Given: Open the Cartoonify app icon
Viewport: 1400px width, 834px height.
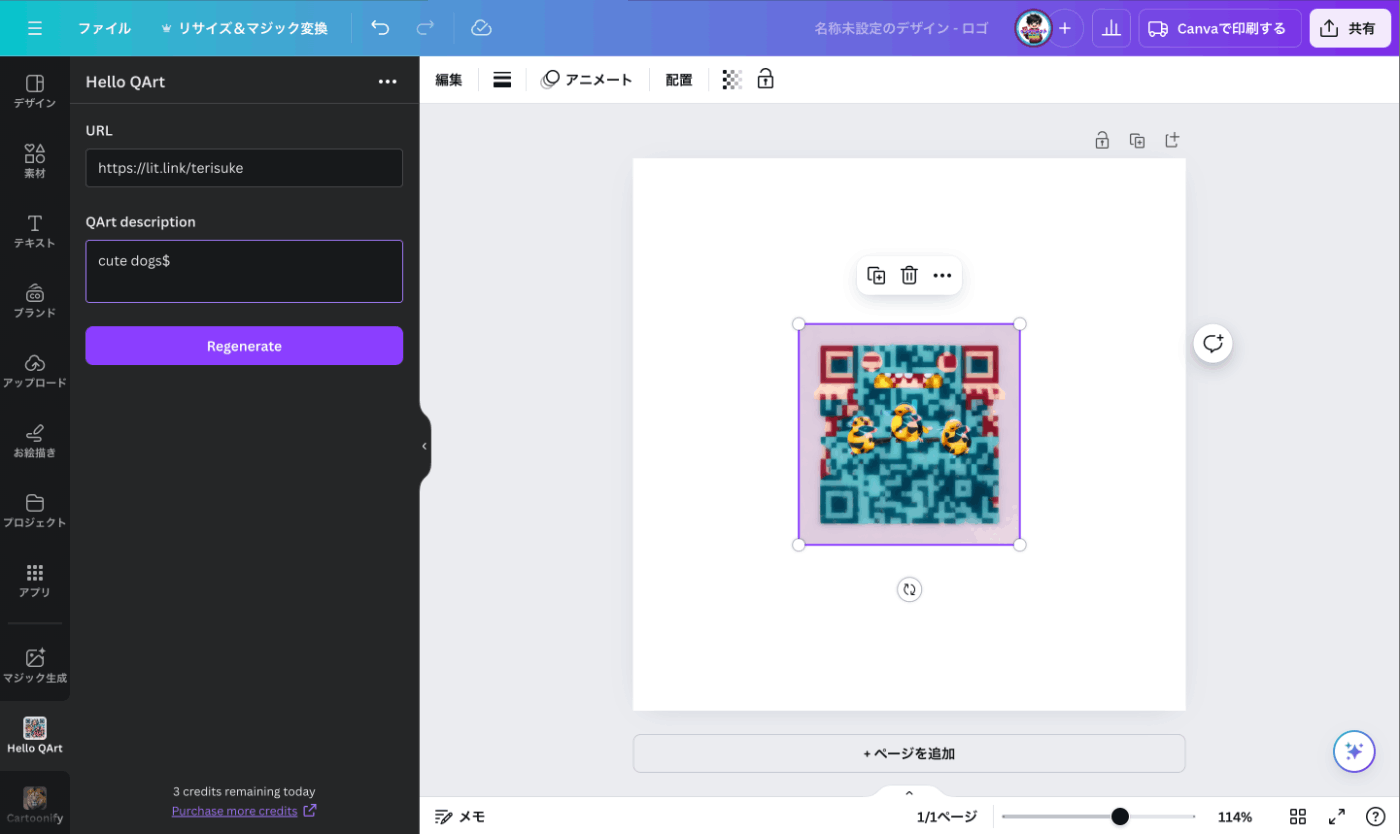Looking at the screenshot, I should 35,805.
